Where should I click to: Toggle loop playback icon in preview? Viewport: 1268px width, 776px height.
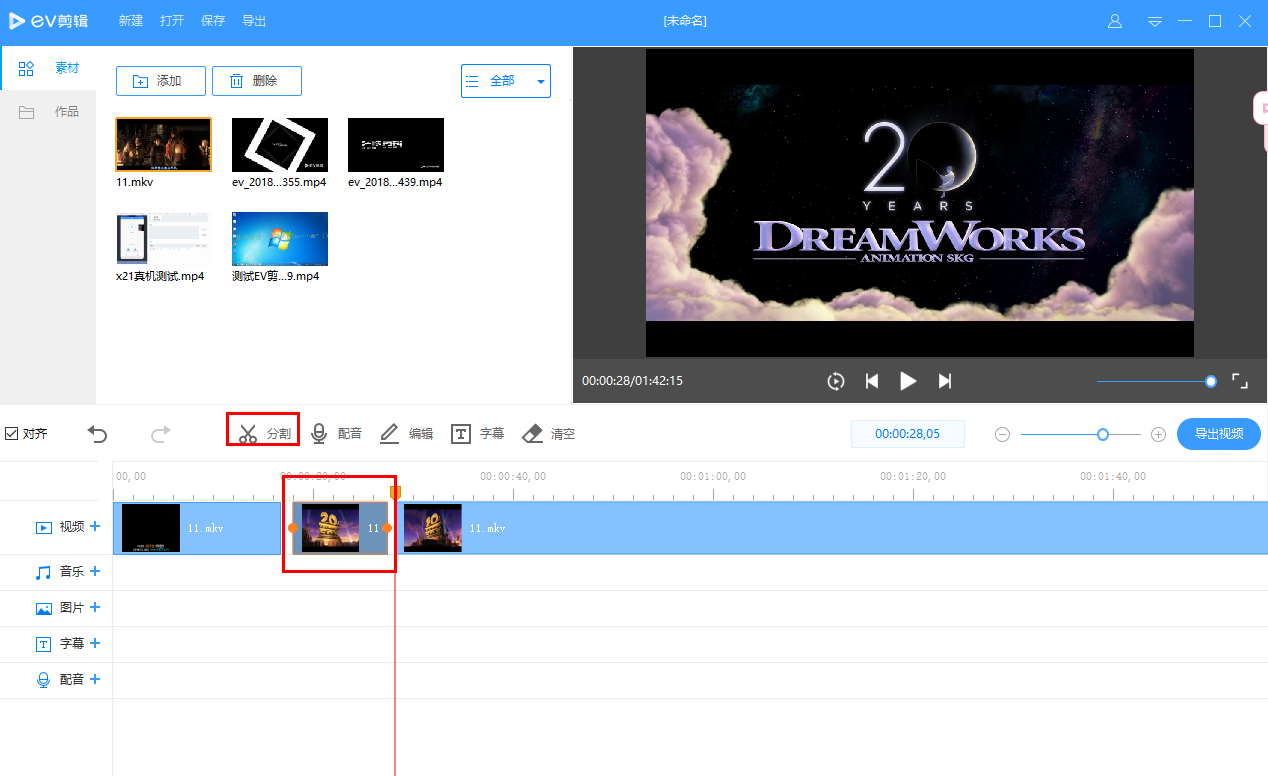point(836,381)
